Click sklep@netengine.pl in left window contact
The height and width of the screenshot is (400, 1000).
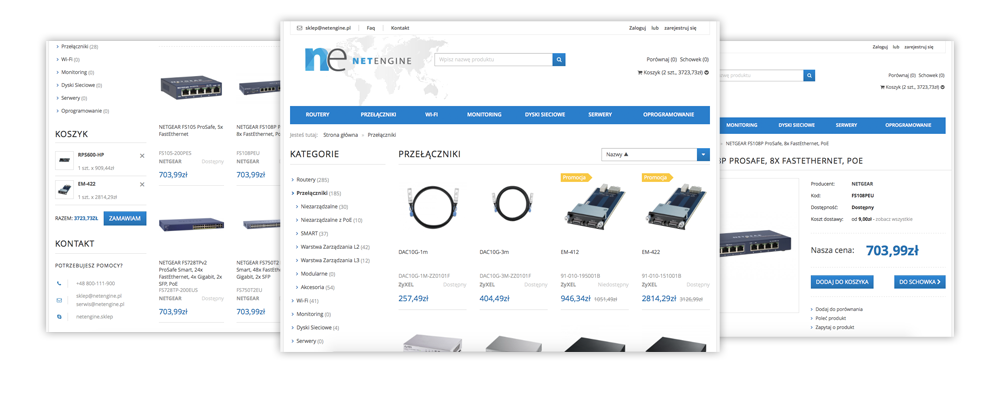point(99,296)
